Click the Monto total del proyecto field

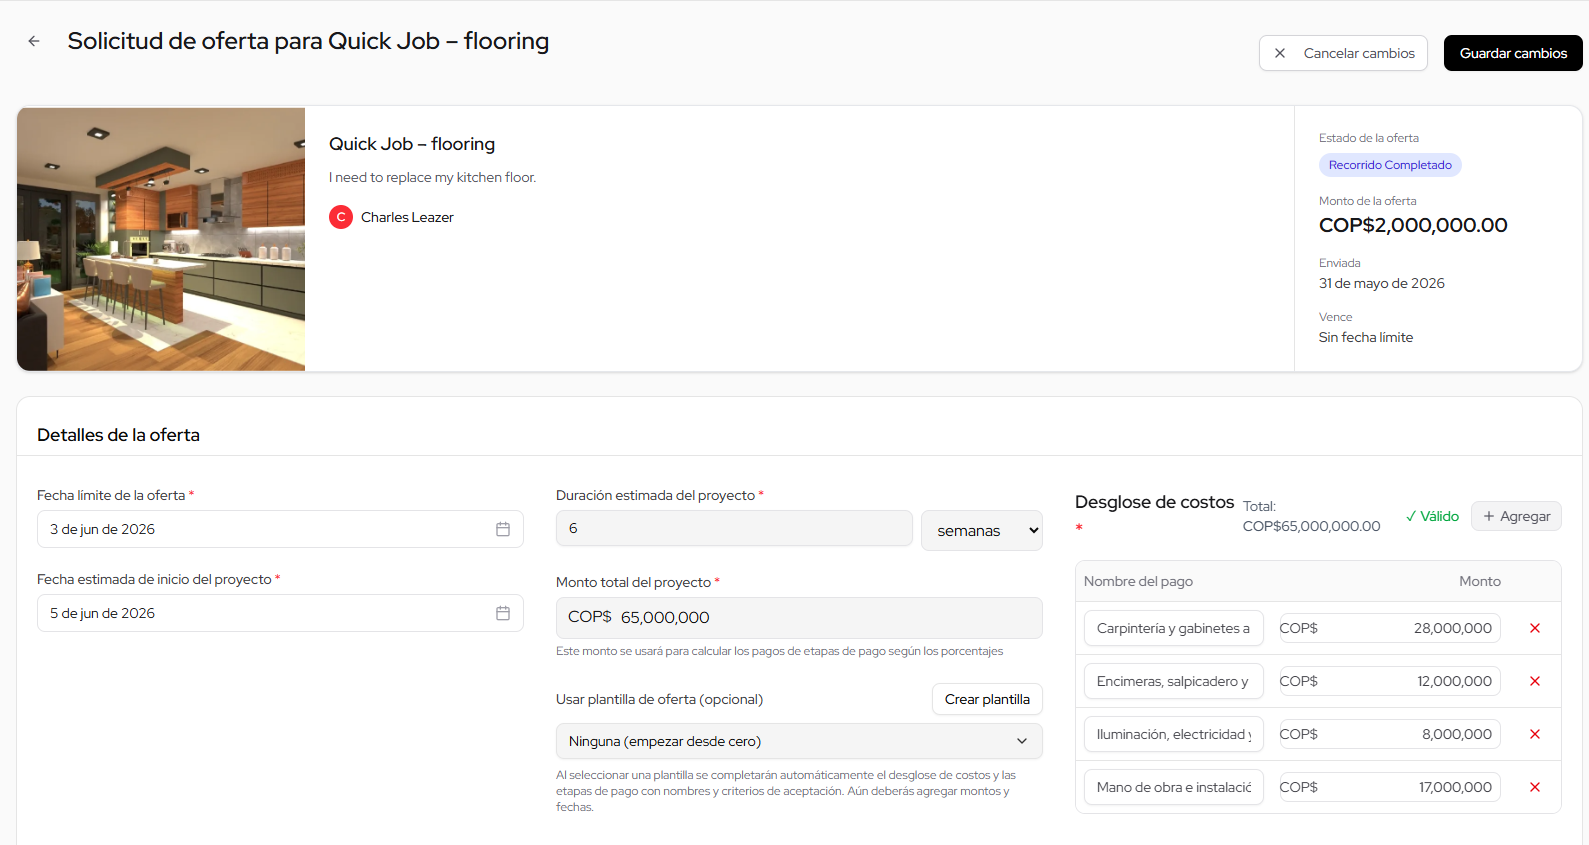point(799,617)
